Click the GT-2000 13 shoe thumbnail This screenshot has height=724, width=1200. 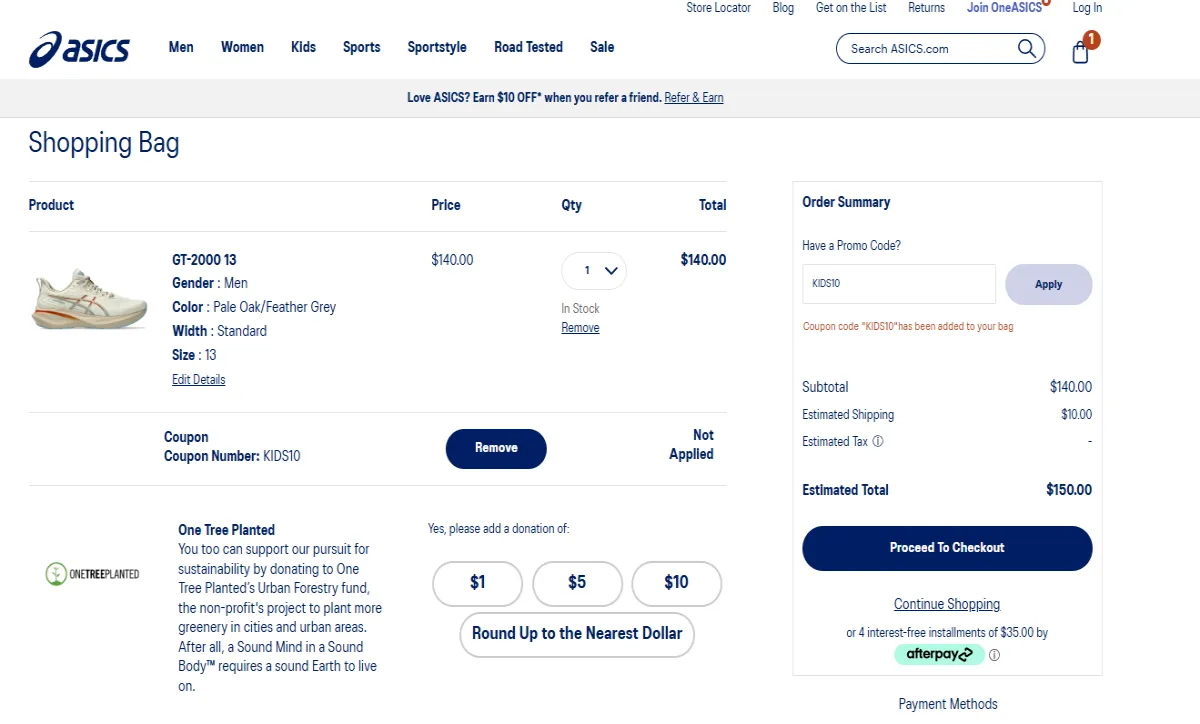click(x=88, y=297)
